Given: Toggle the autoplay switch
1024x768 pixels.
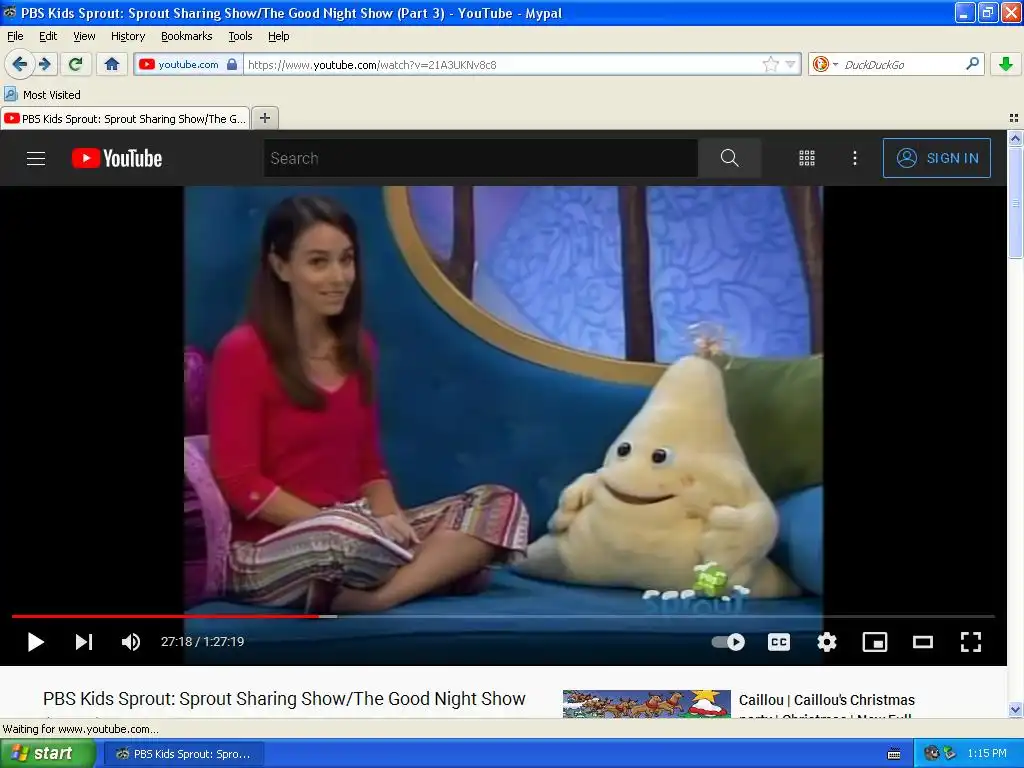Looking at the screenshot, I should click(x=728, y=642).
